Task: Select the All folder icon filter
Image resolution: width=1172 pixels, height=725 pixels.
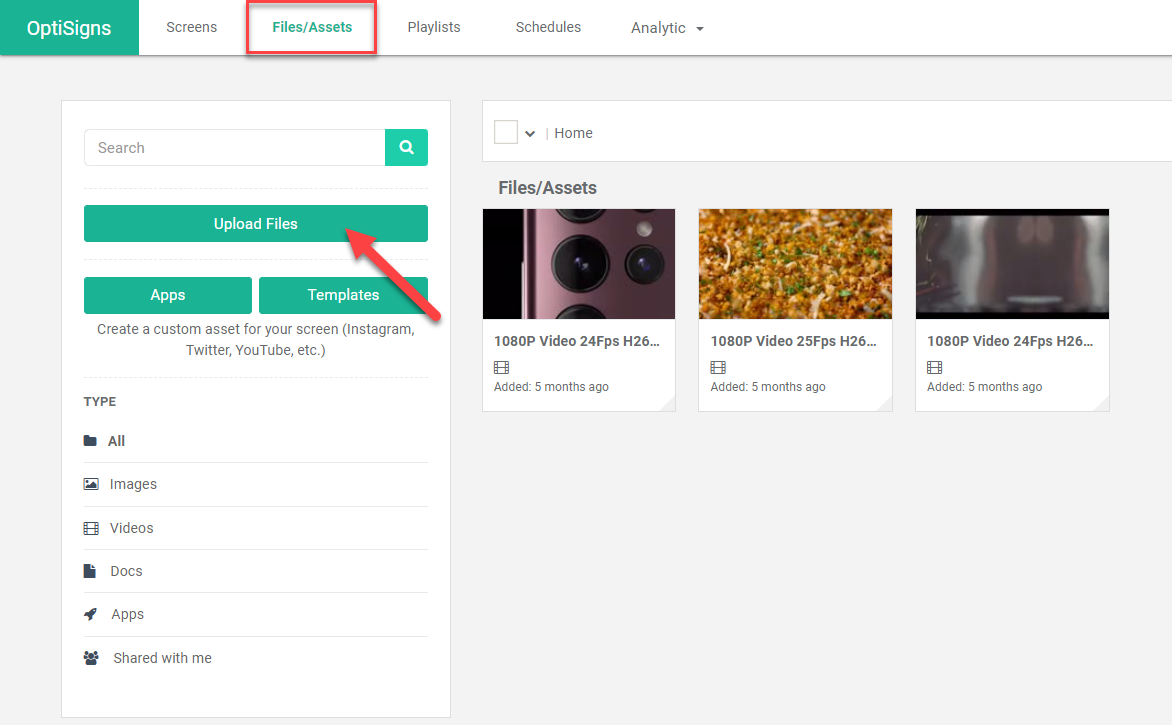Action: [x=91, y=441]
